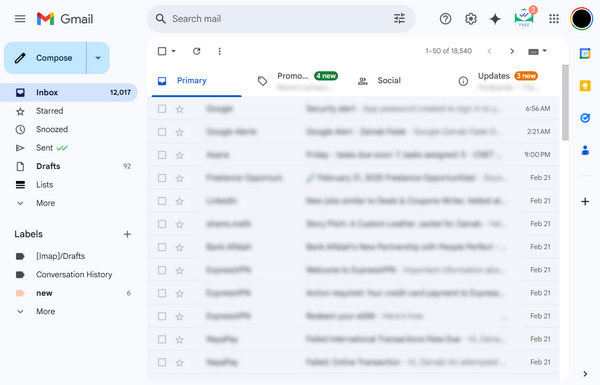Select the Freelance Opportunities email checkbox
Viewport: 600px width, 385px height.
pos(162,178)
